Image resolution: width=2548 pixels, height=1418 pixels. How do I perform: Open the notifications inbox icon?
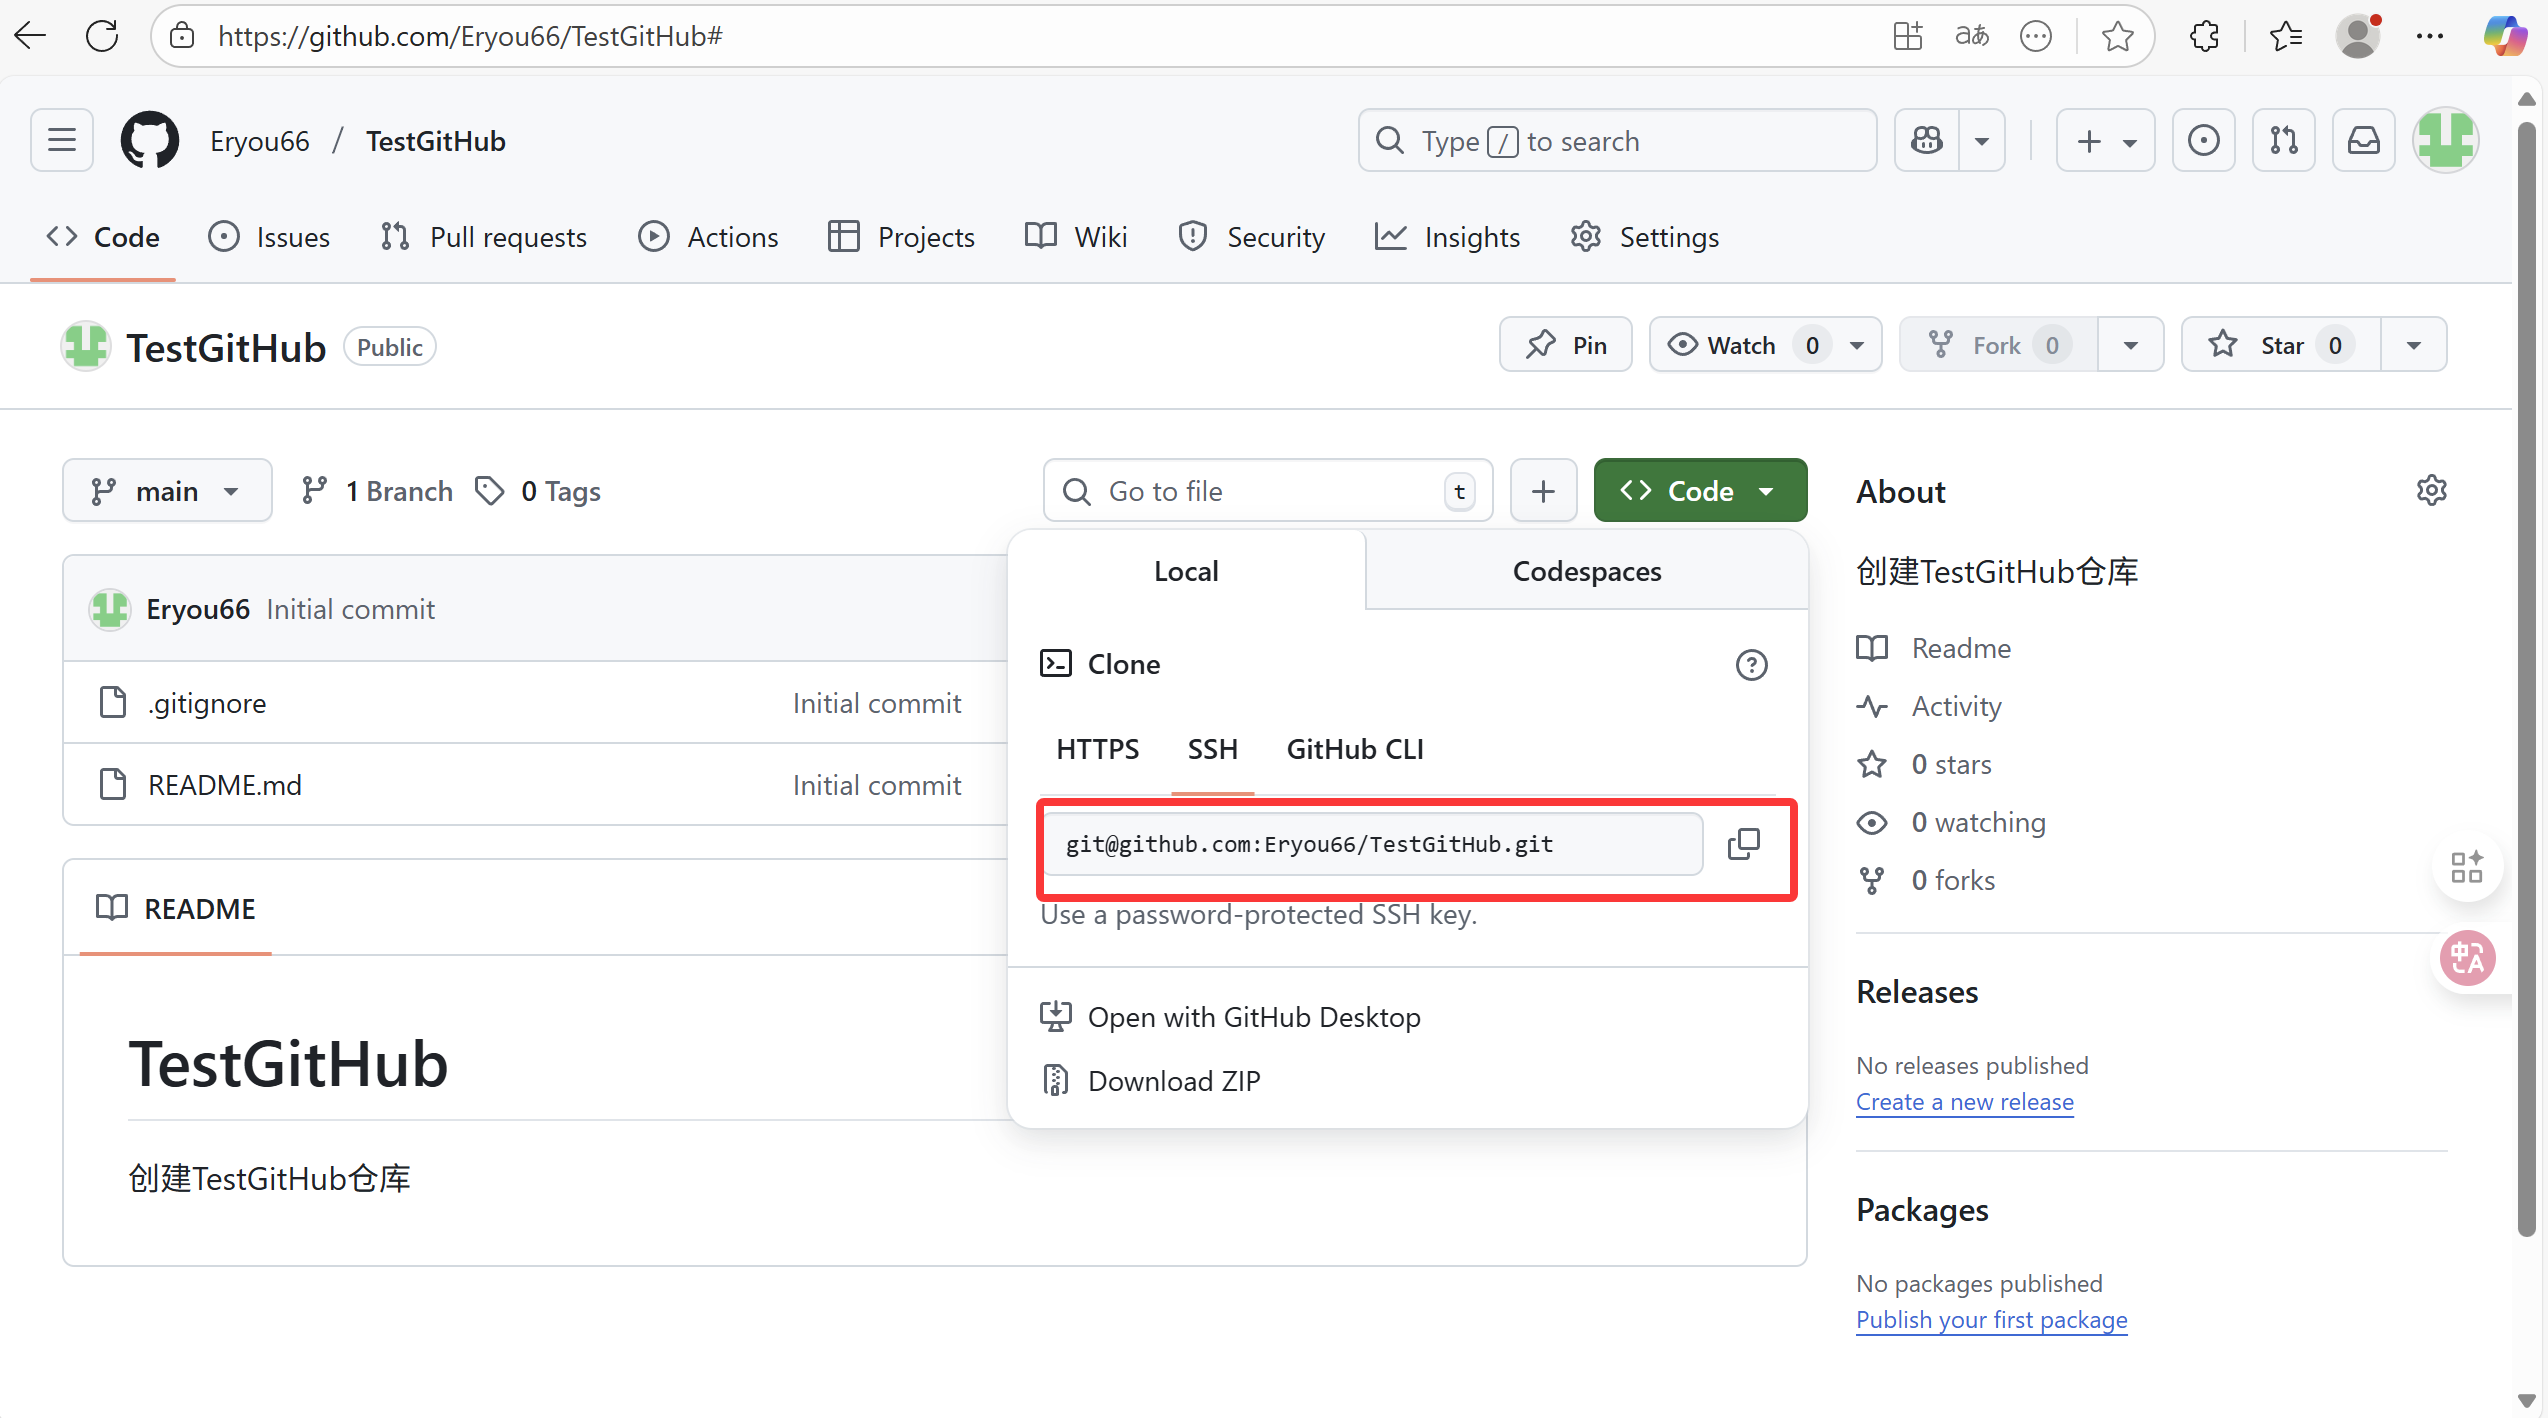(2363, 141)
